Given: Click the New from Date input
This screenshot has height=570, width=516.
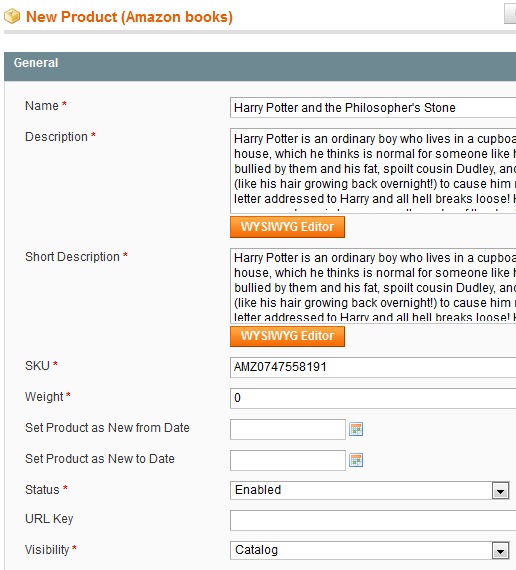Looking at the screenshot, I should 288,429.
